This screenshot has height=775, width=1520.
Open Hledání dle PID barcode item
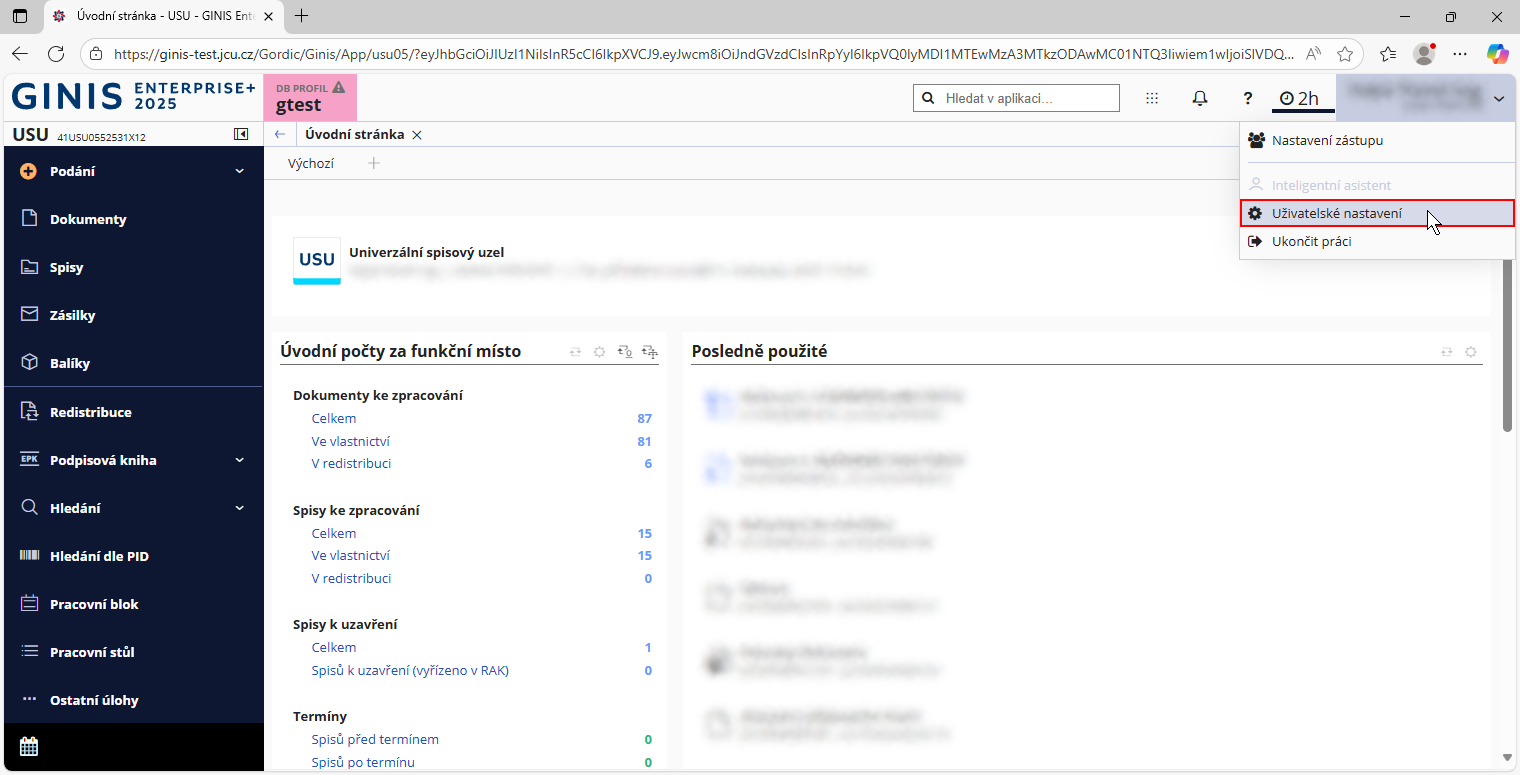99,556
